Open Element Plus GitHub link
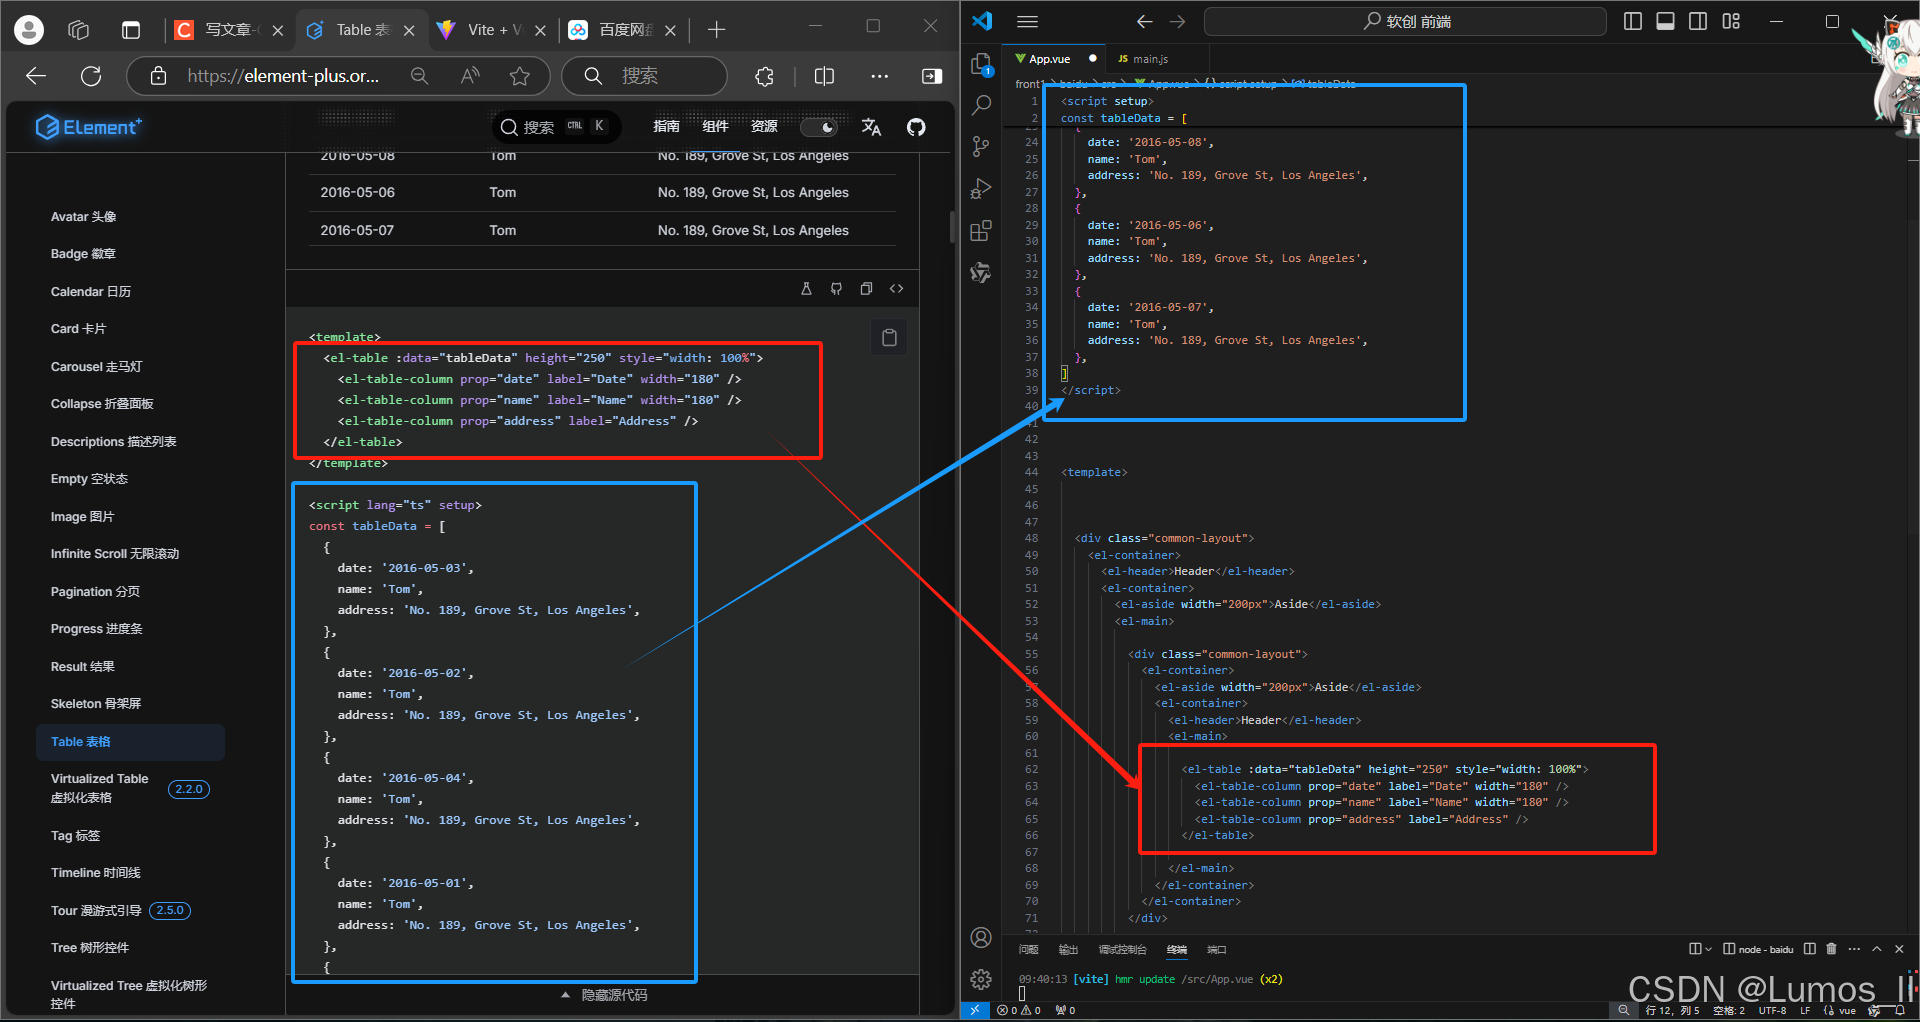Image resolution: width=1920 pixels, height=1022 pixels. click(916, 127)
